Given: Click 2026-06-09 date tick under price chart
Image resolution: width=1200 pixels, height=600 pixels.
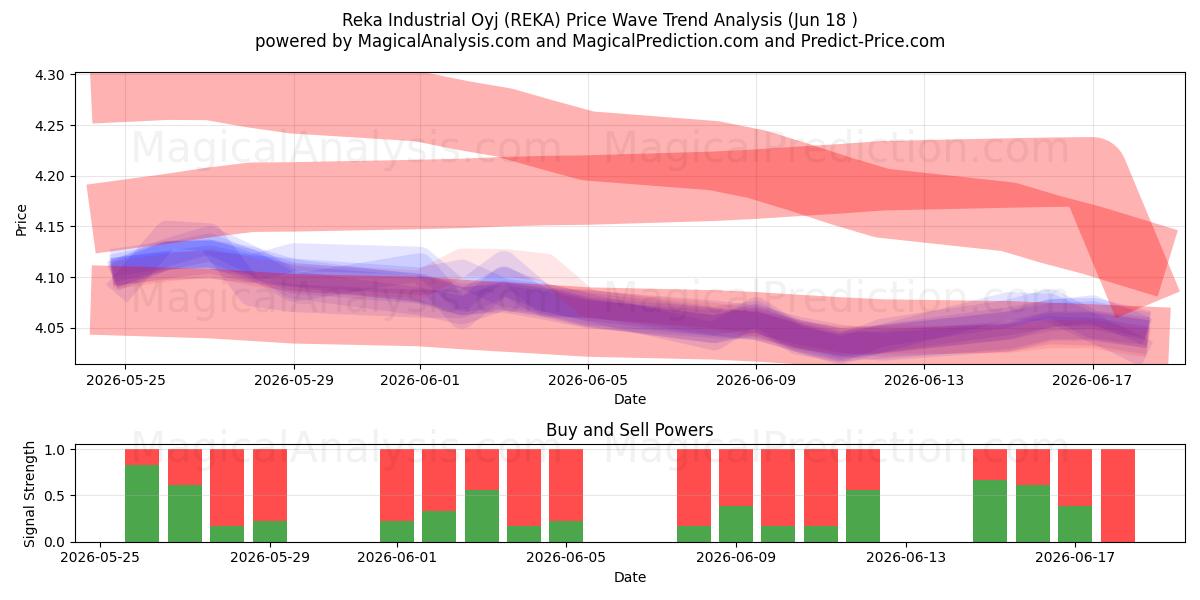Looking at the screenshot, I should coord(757,380).
